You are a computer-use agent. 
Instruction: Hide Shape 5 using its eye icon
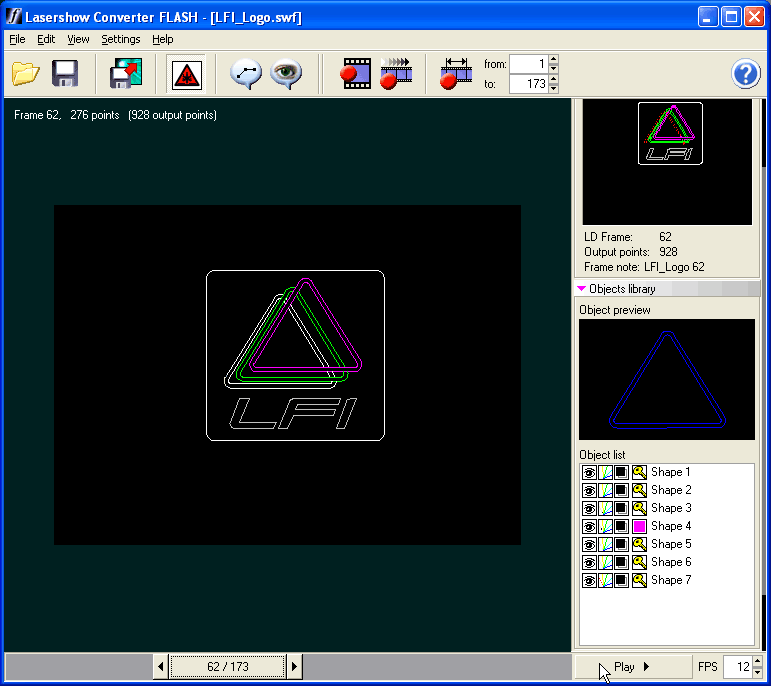click(589, 544)
